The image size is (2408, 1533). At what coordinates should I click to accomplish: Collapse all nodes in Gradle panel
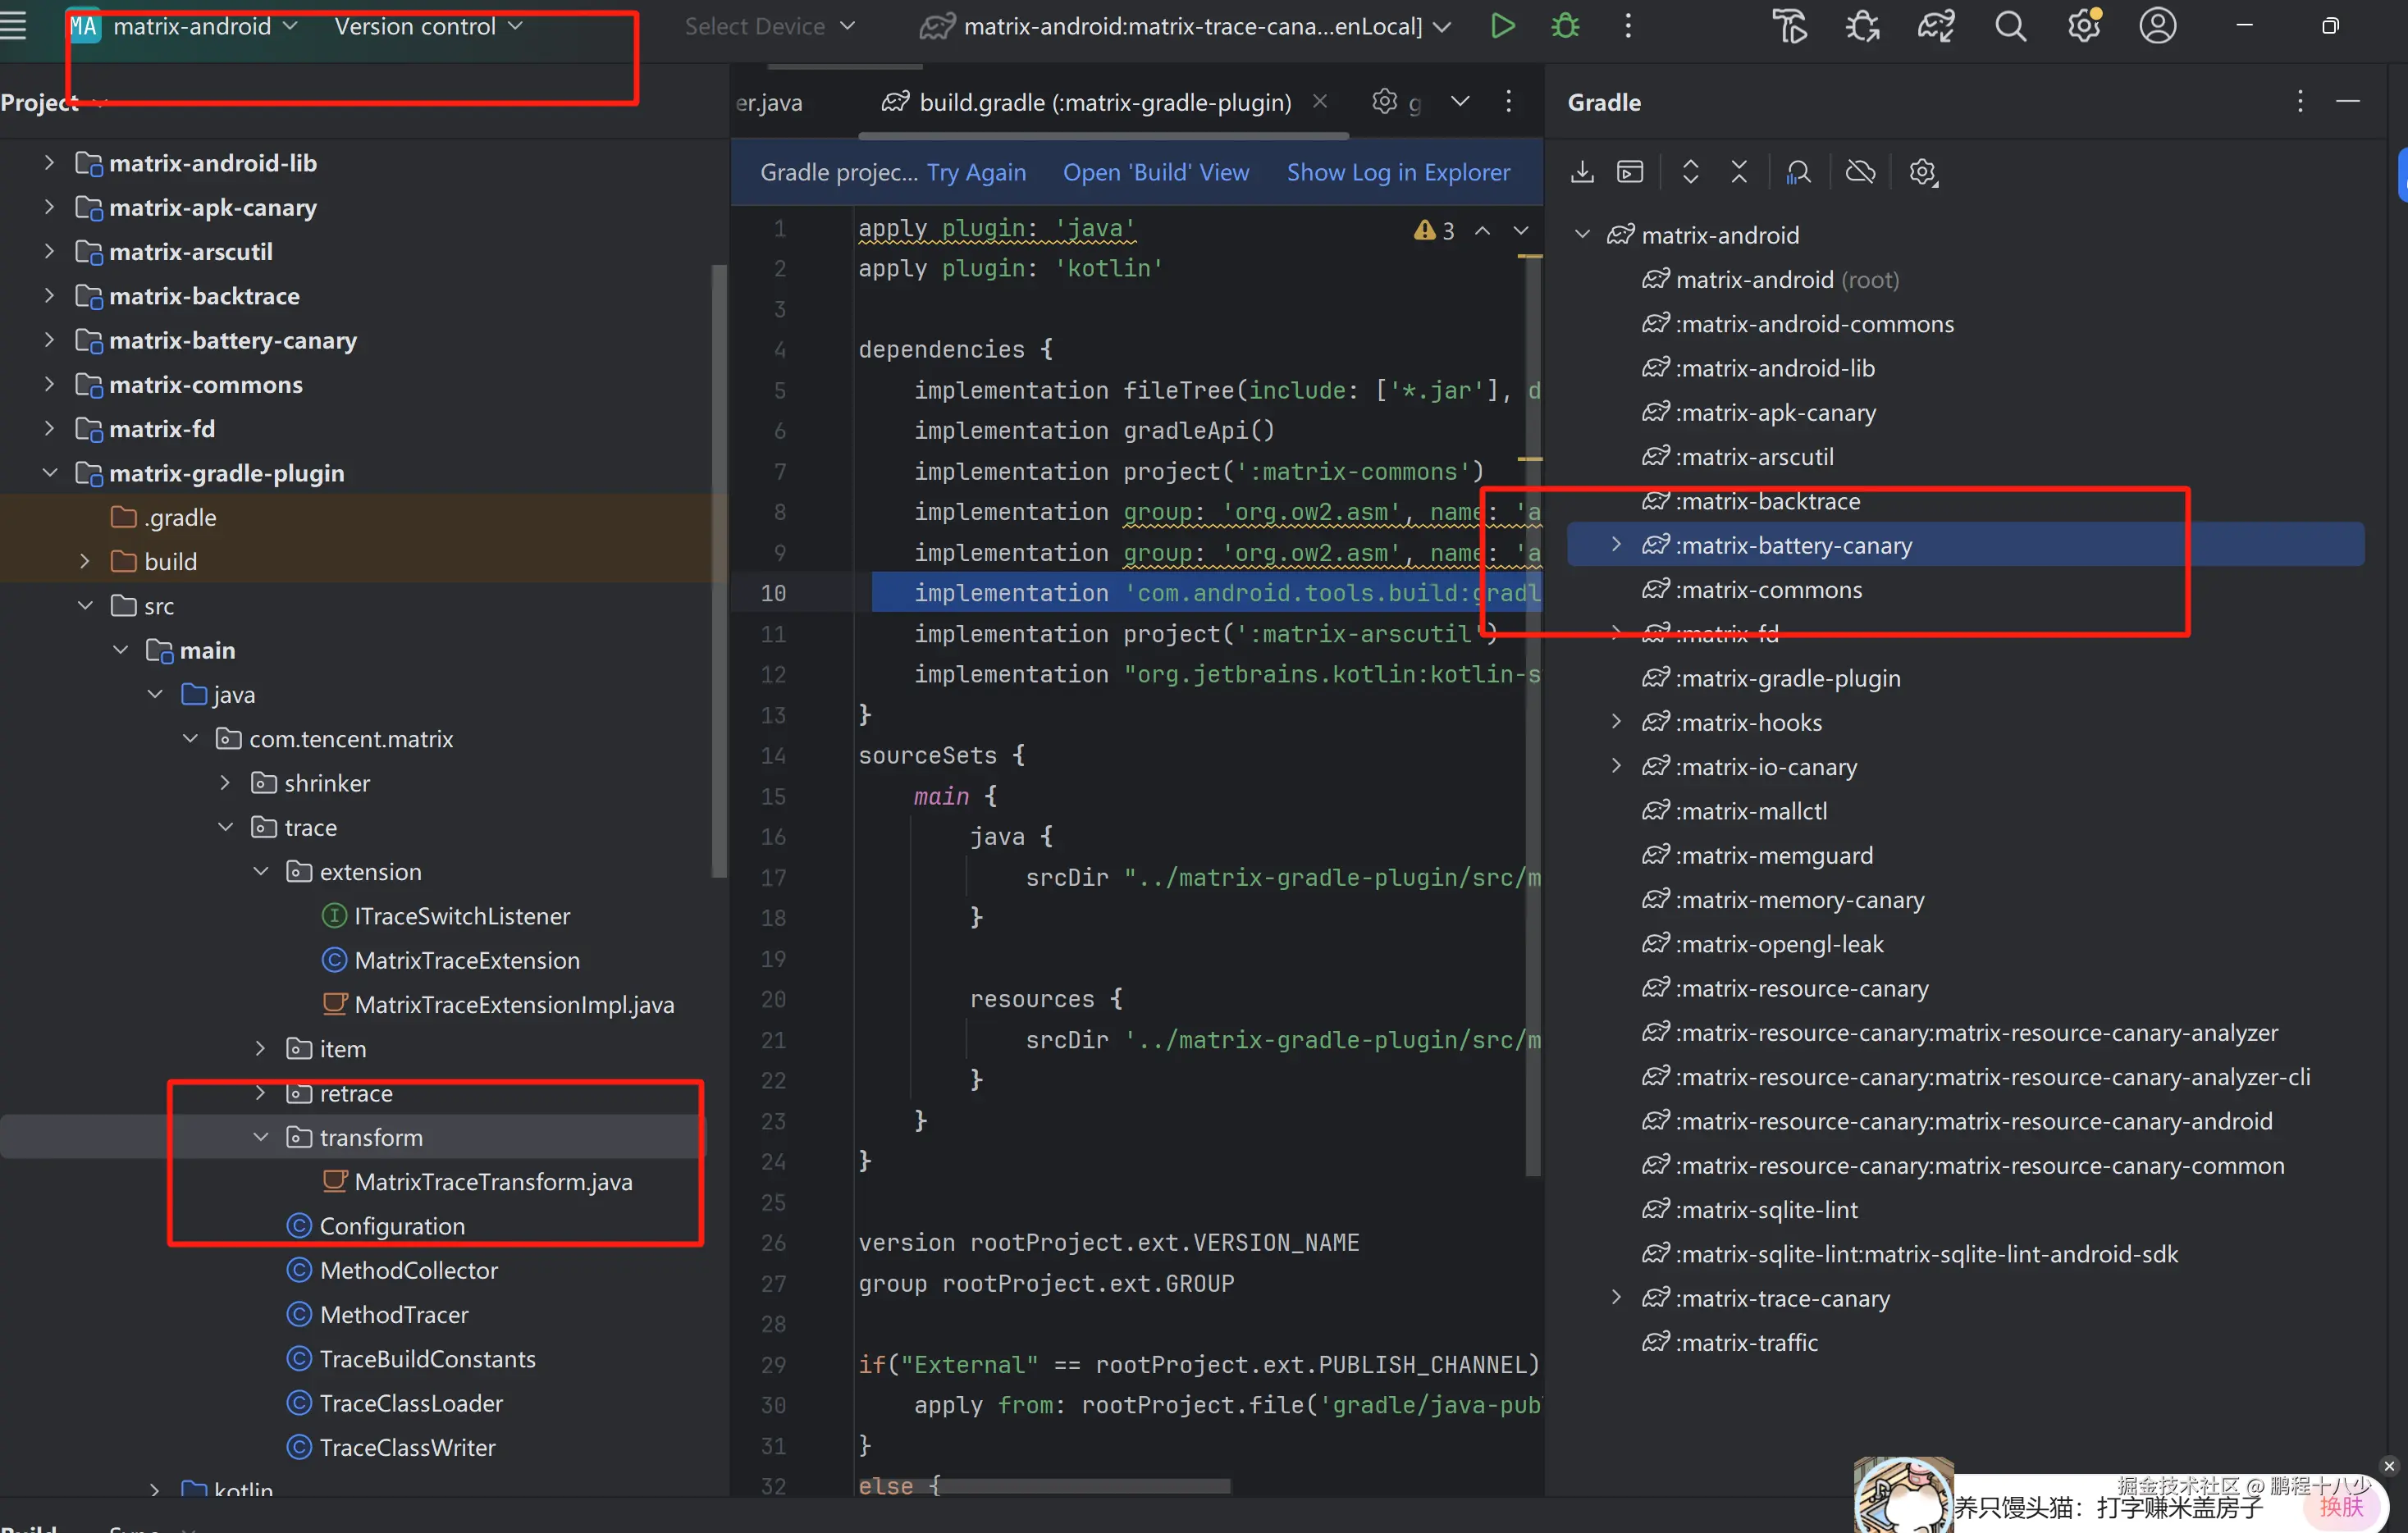(x=1739, y=172)
